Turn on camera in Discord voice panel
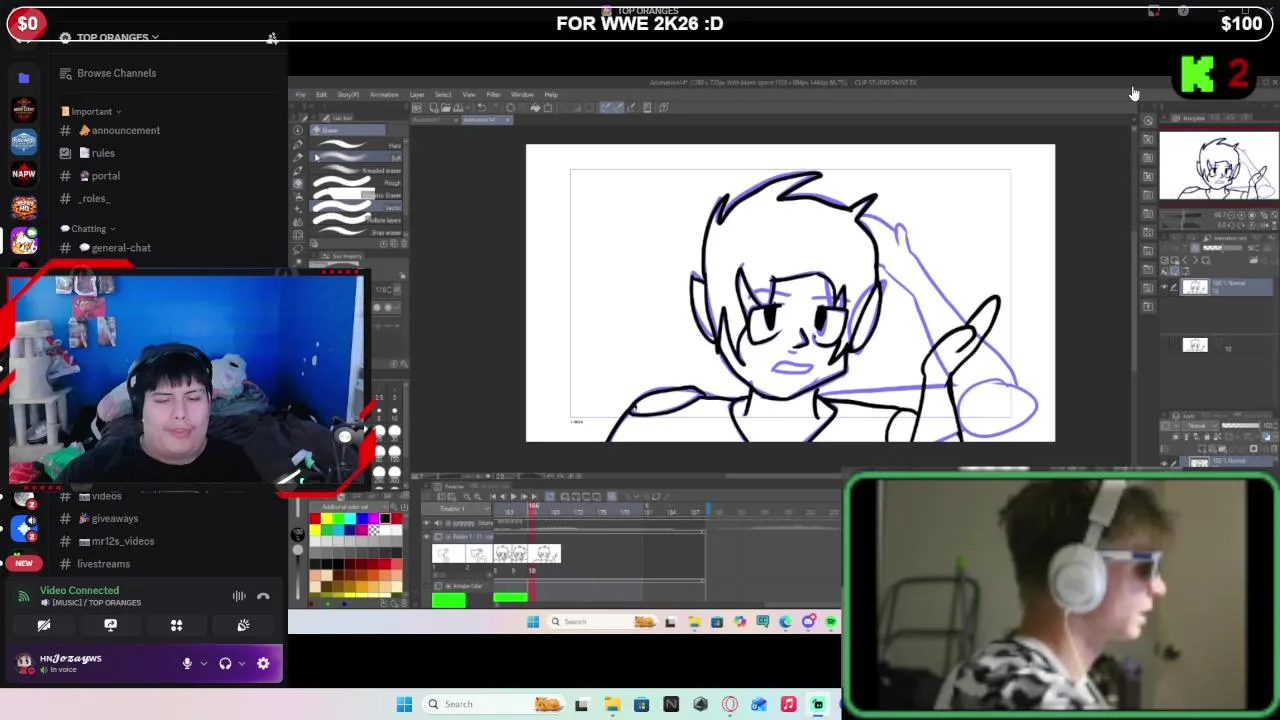Image resolution: width=1280 pixels, height=720 pixels. pyautogui.click(x=44, y=625)
